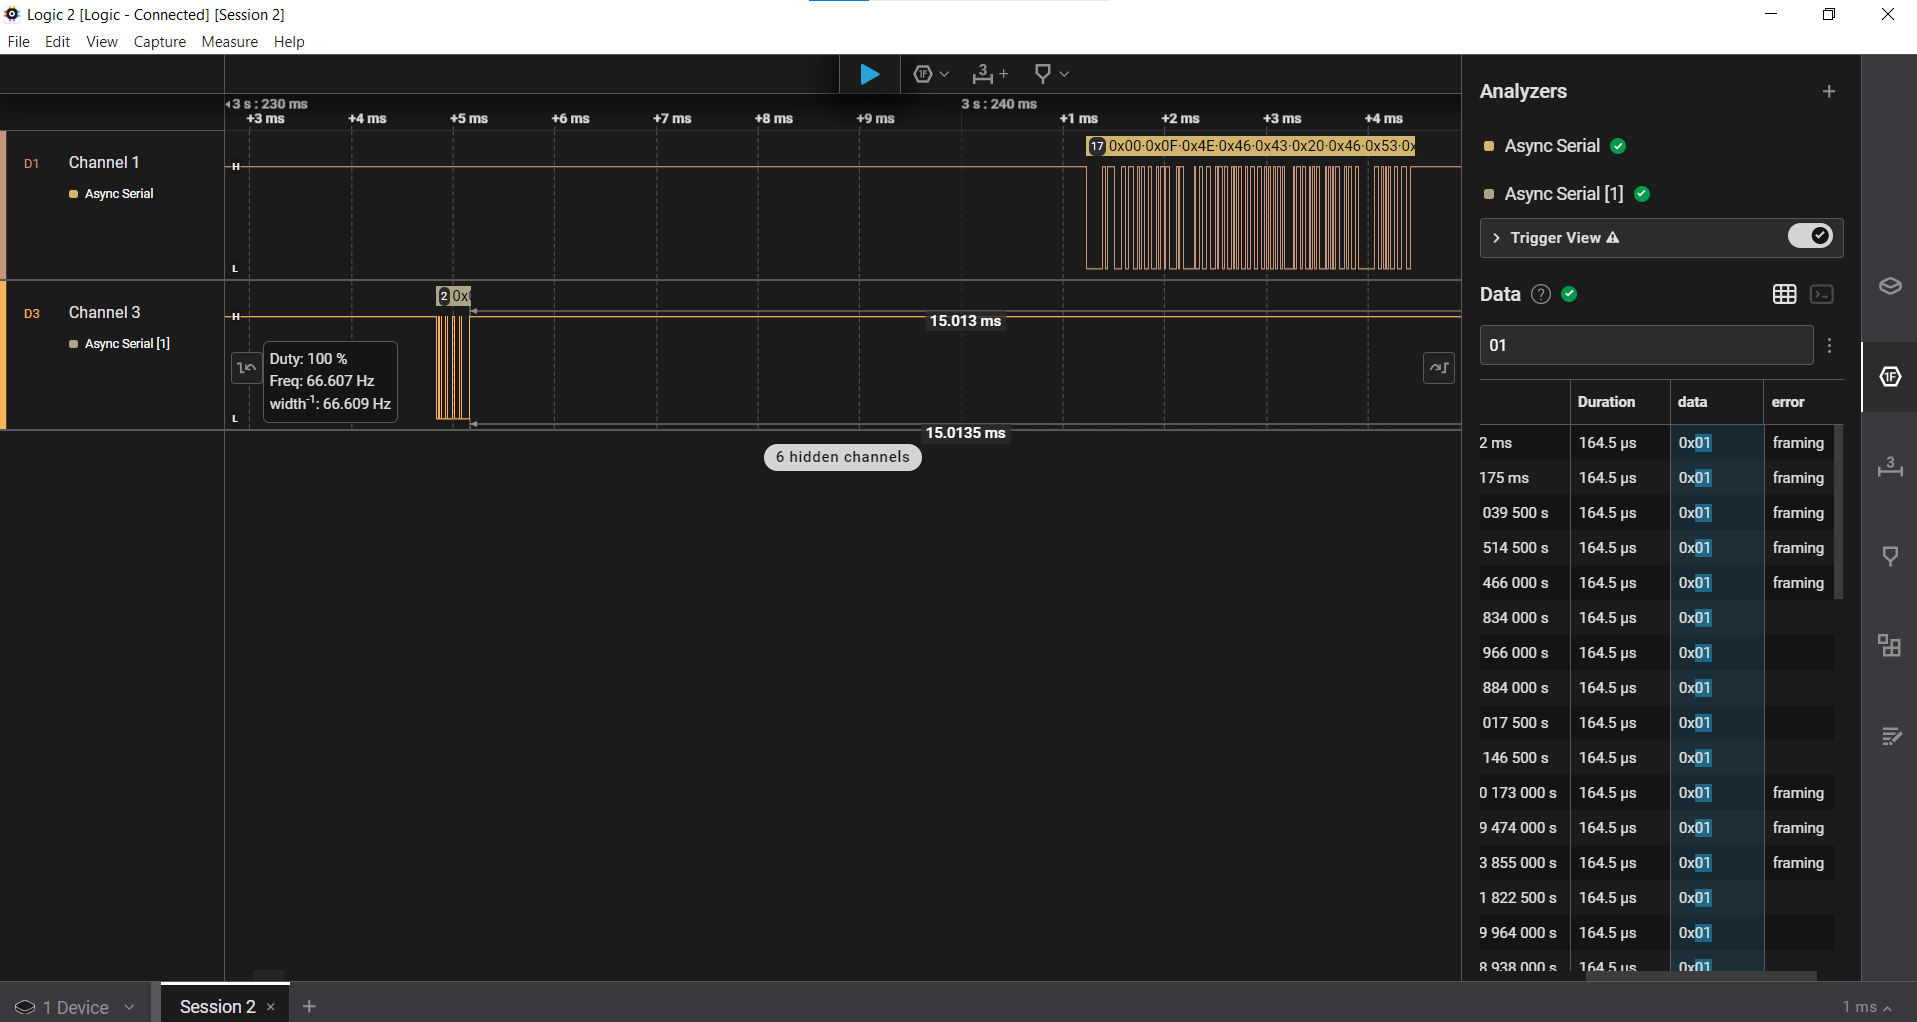The image size is (1917, 1022).
Task: Switch the Data panel to terminal view
Action: point(1822,294)
